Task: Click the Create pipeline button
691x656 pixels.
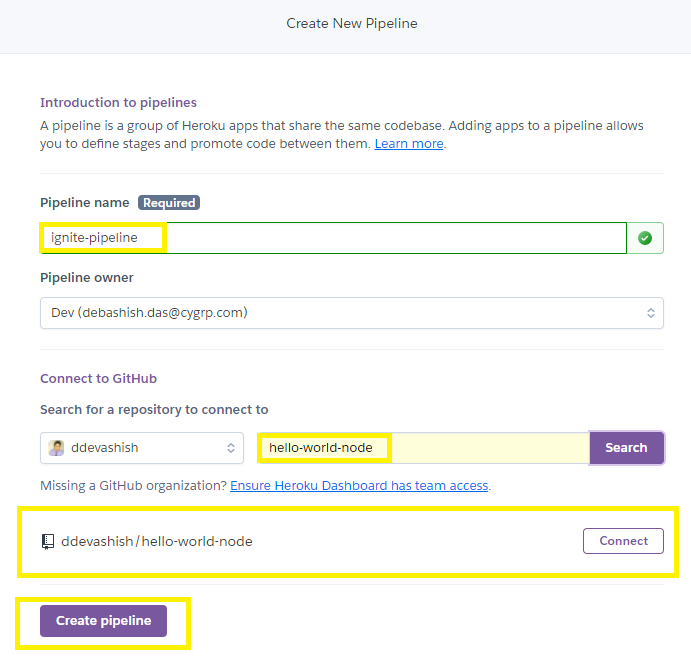Action: click(x=104, y=621)
